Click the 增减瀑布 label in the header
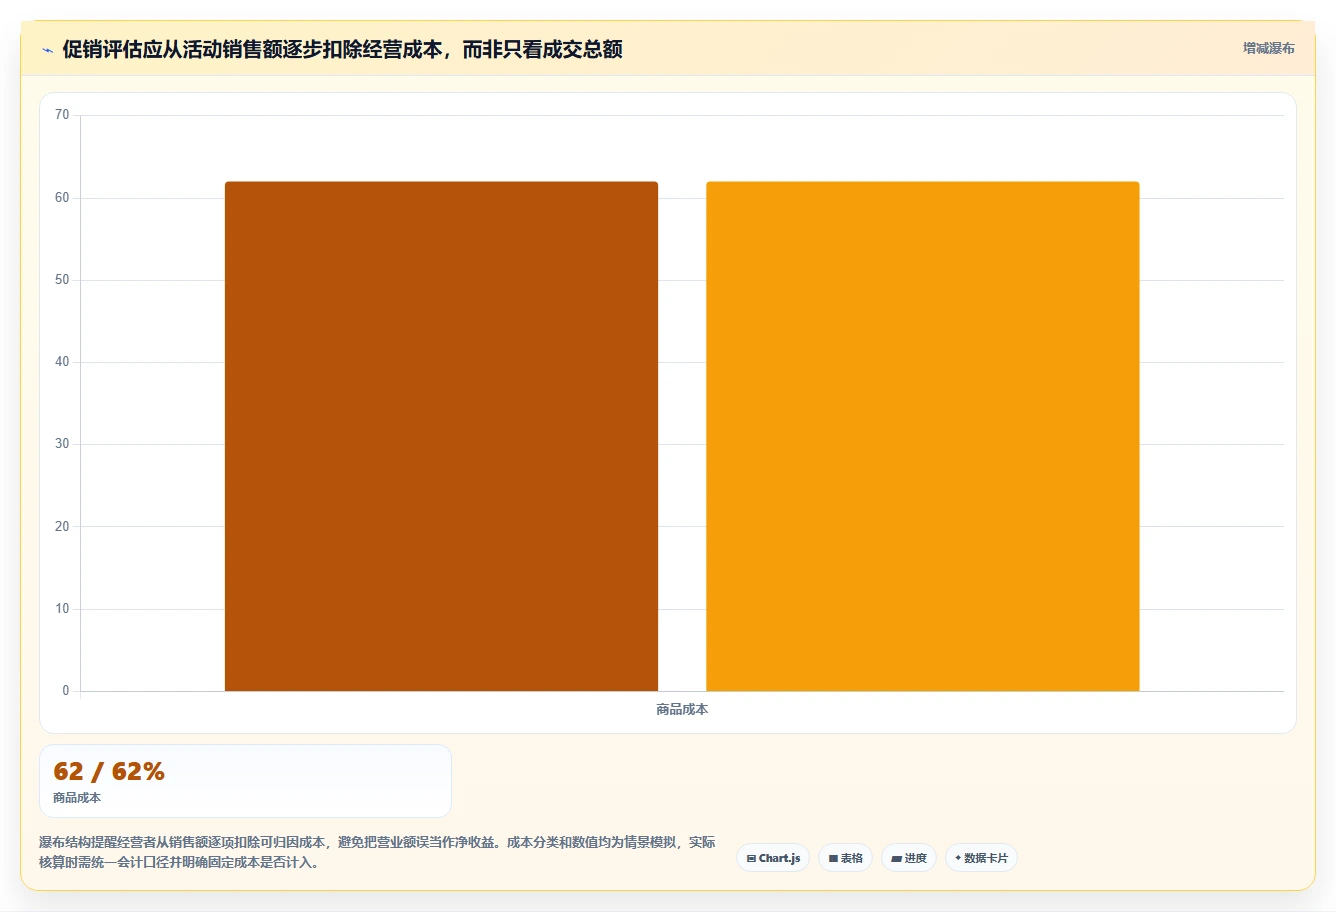 point(1268,48)
